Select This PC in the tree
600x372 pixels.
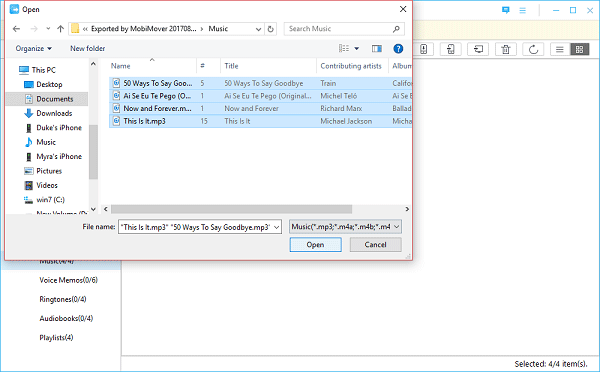43,70
